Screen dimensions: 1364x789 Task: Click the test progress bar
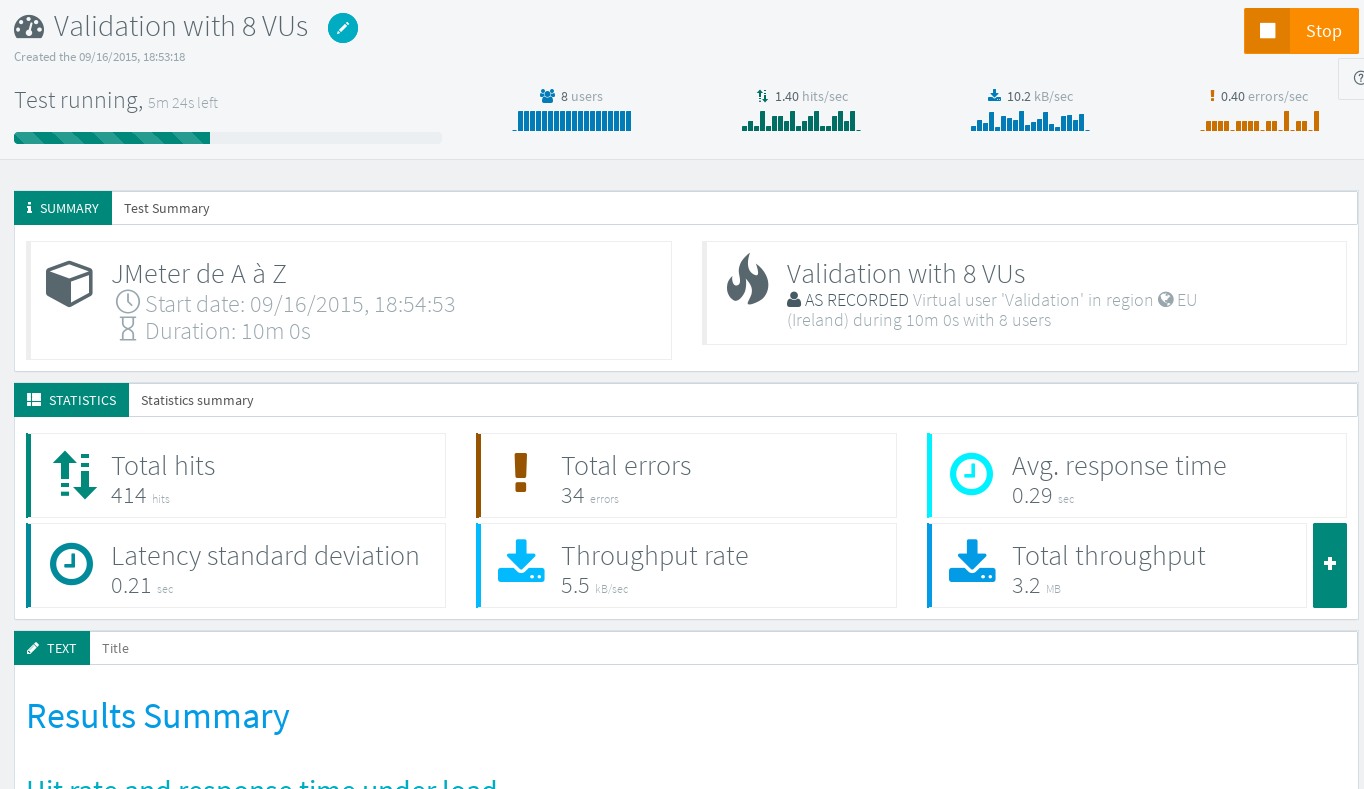click(228, 138)
